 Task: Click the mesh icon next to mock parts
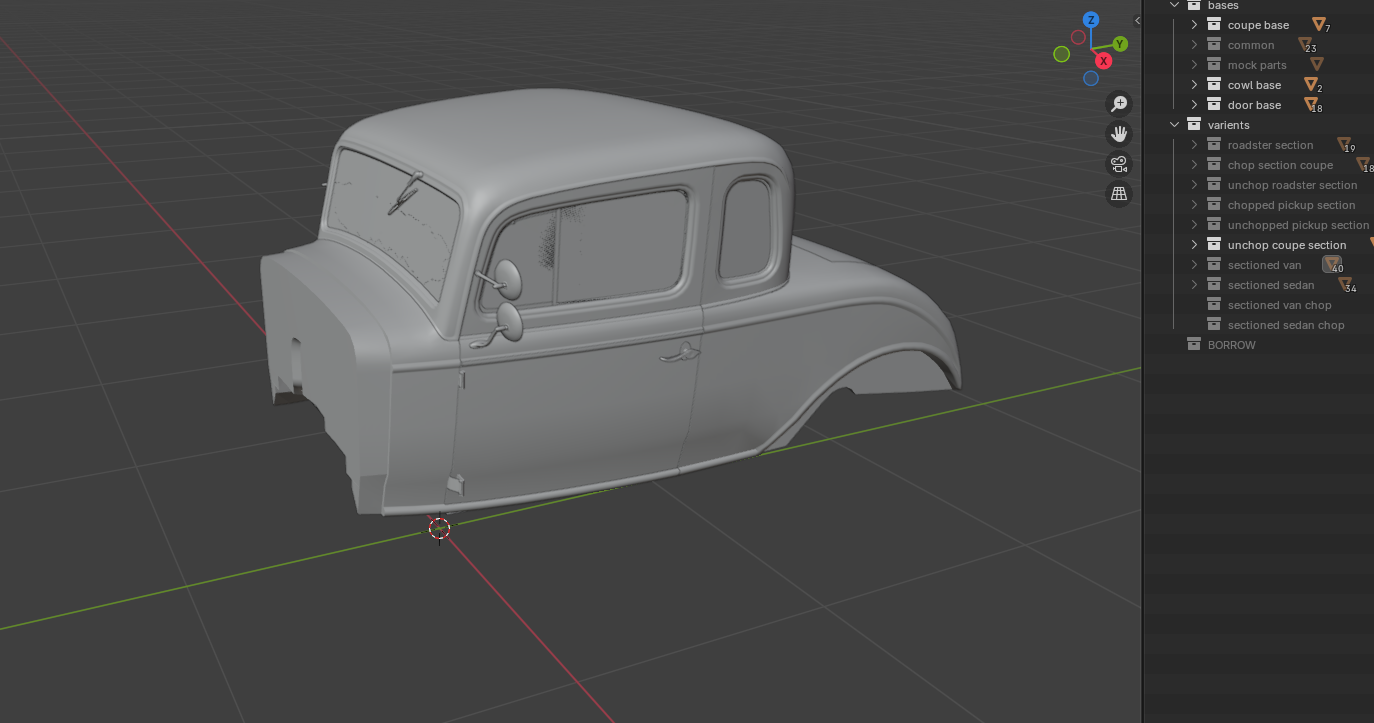(1317, 65)
